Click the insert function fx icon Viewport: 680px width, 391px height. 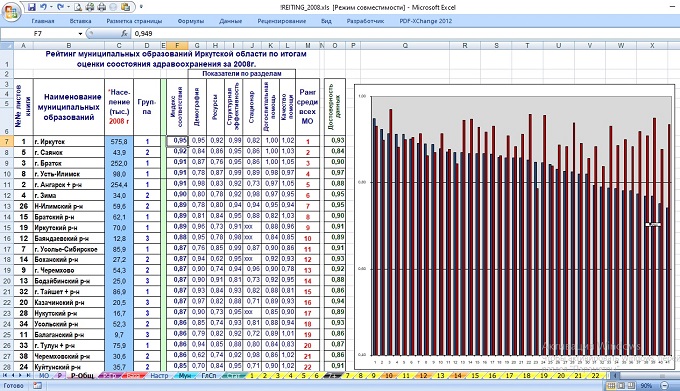[124, 33]
